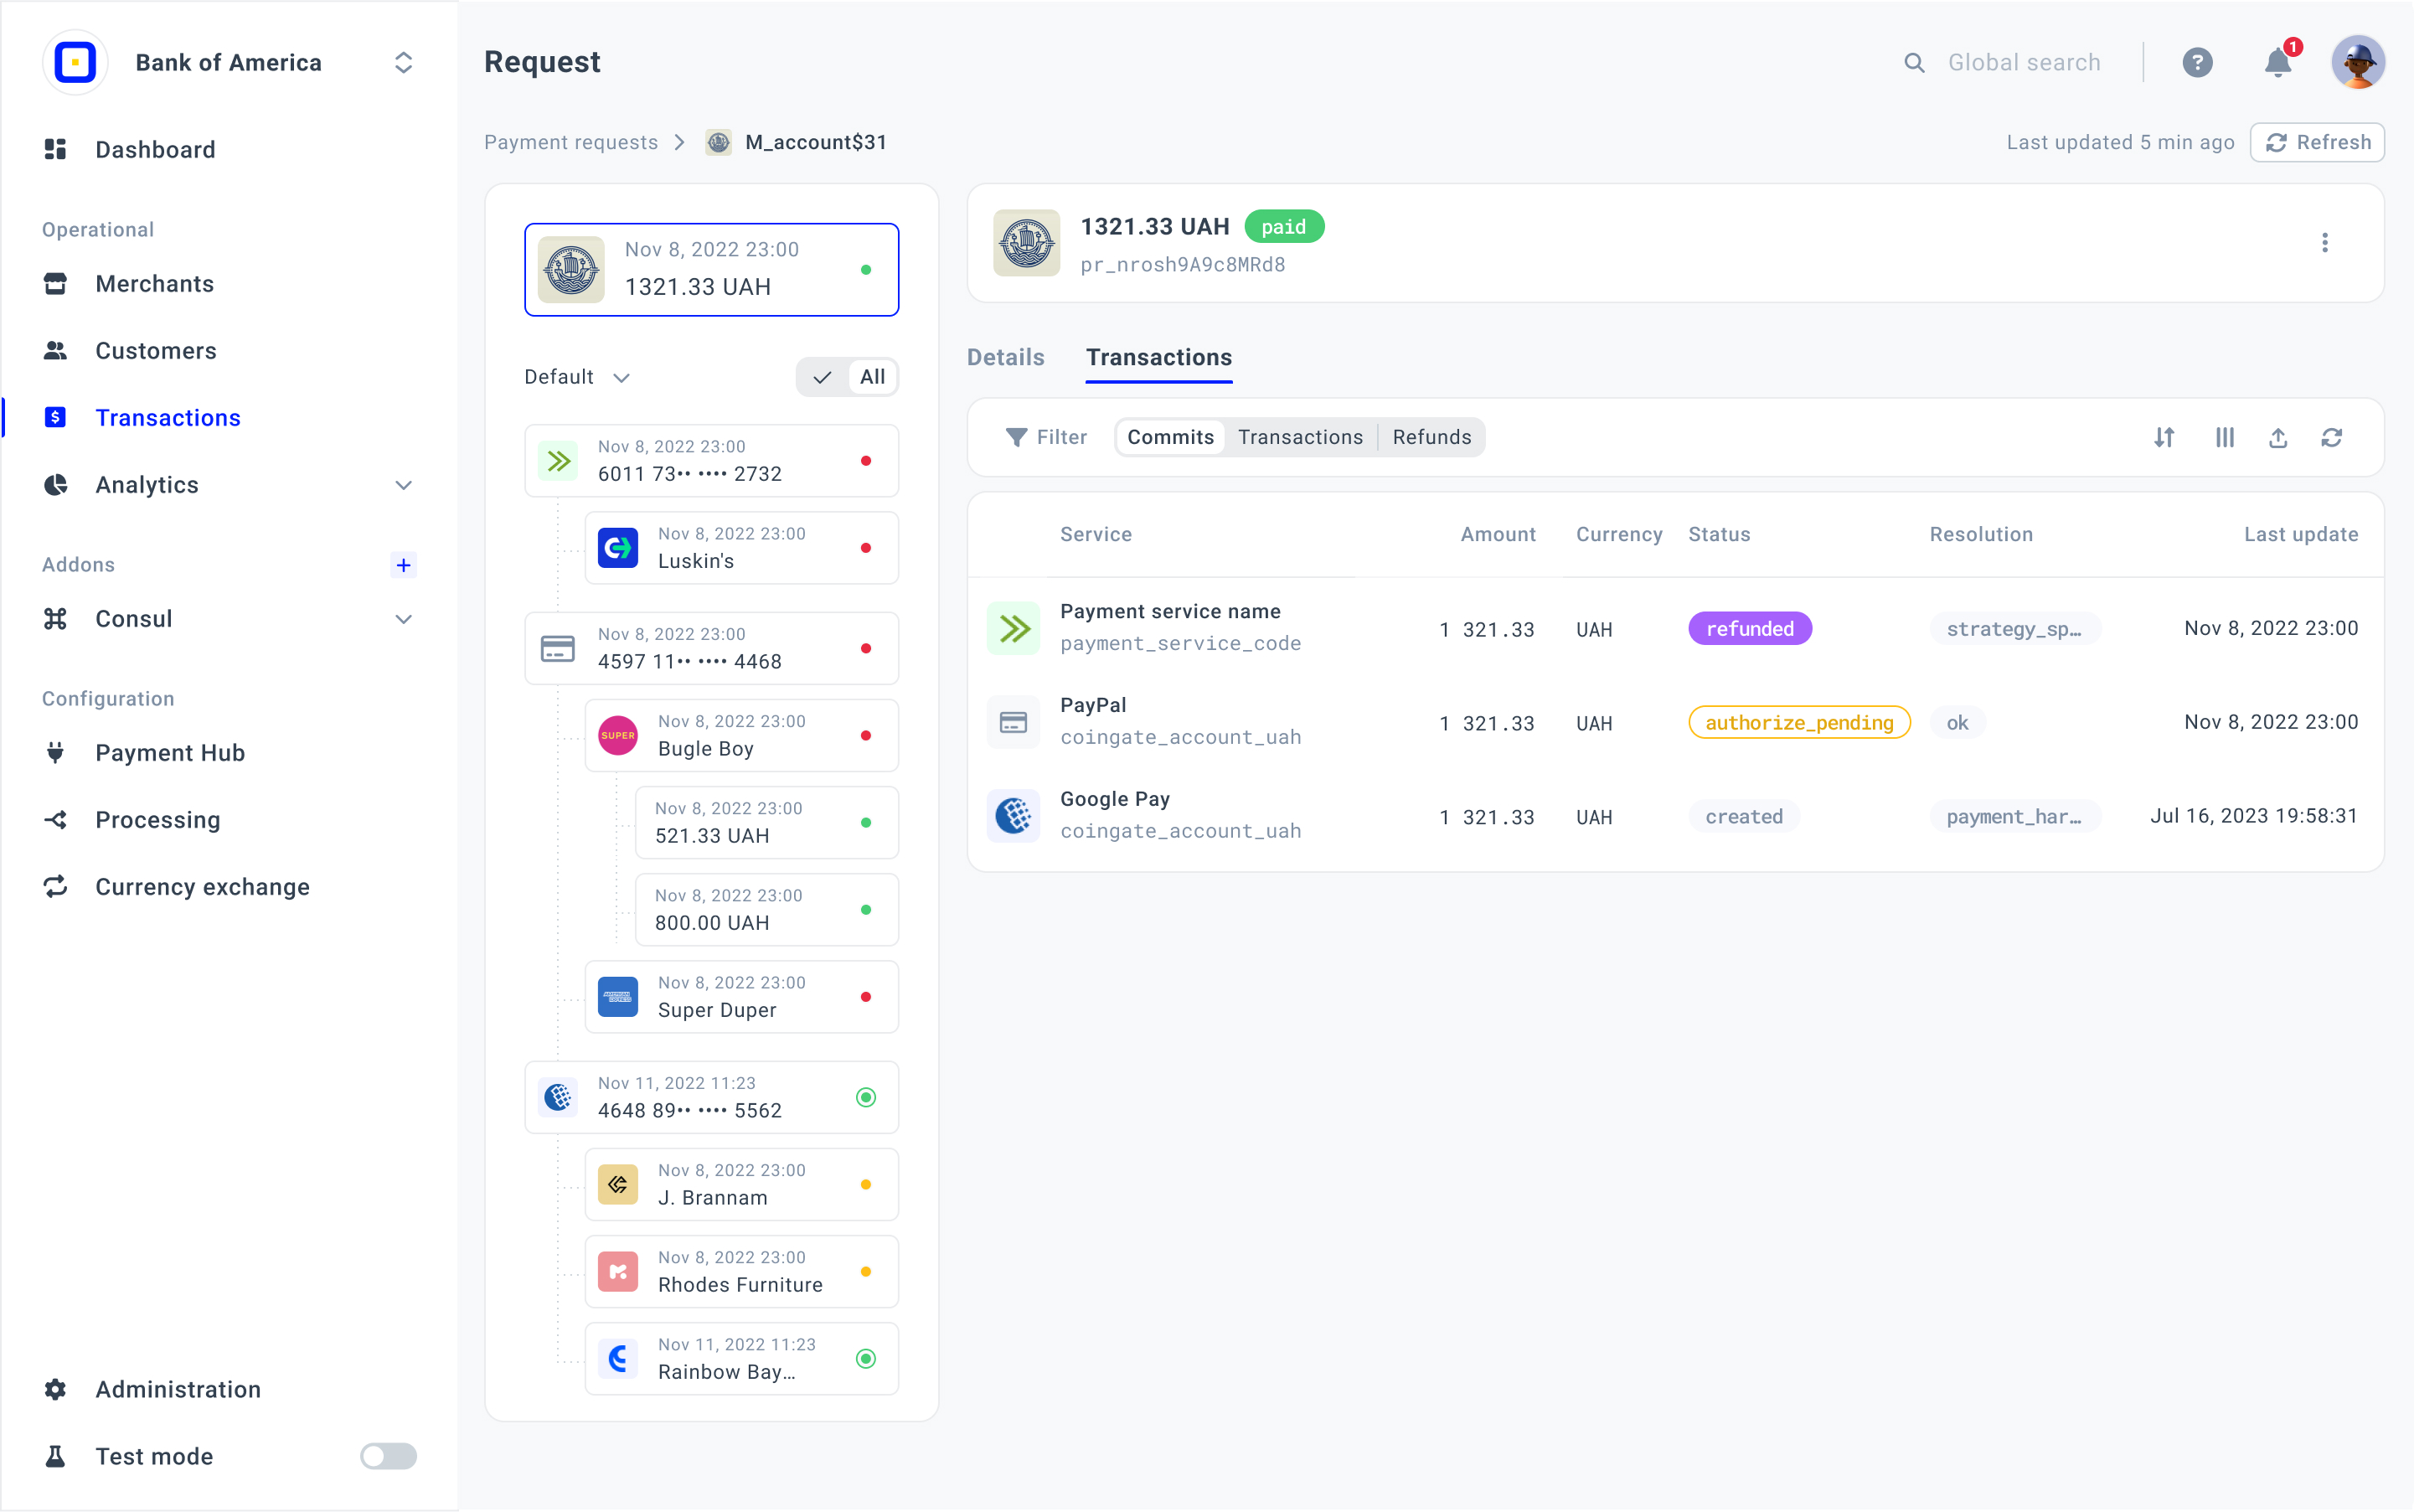Open the Default sort dropdown
Image resolution: width=2414 pixels, height=1512 pixels.
click(577, 377)
